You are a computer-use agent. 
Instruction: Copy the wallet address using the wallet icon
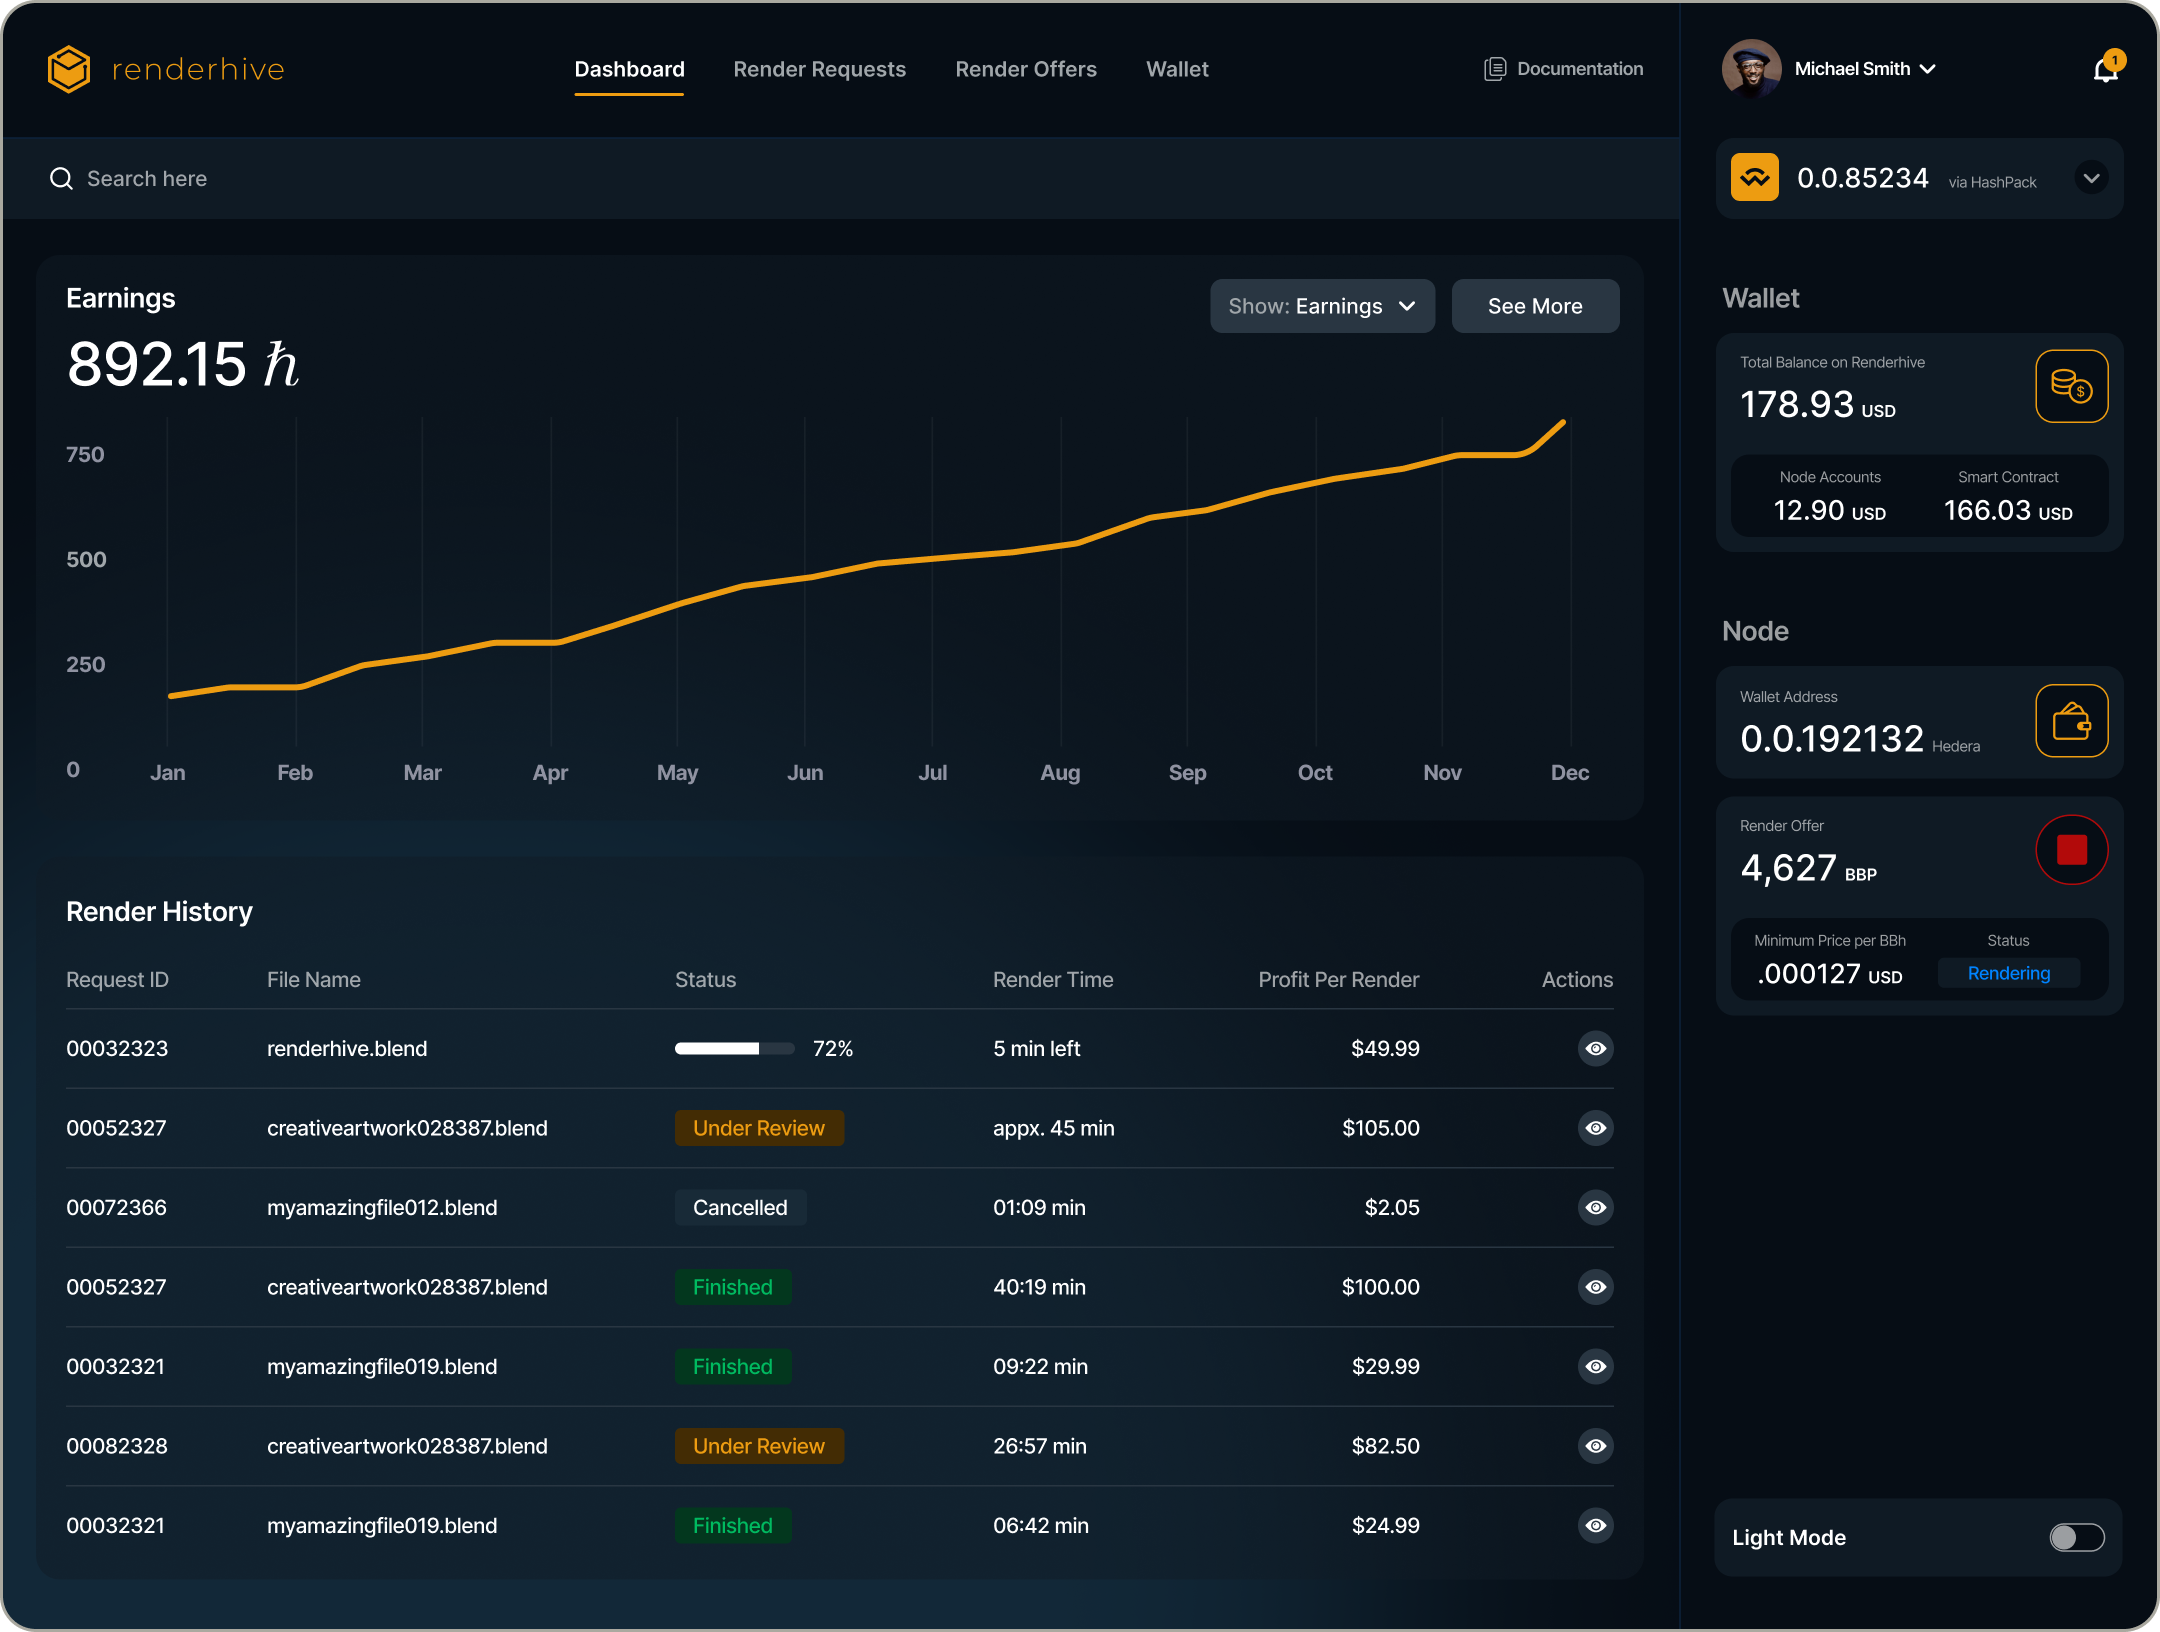point(2071,721)
